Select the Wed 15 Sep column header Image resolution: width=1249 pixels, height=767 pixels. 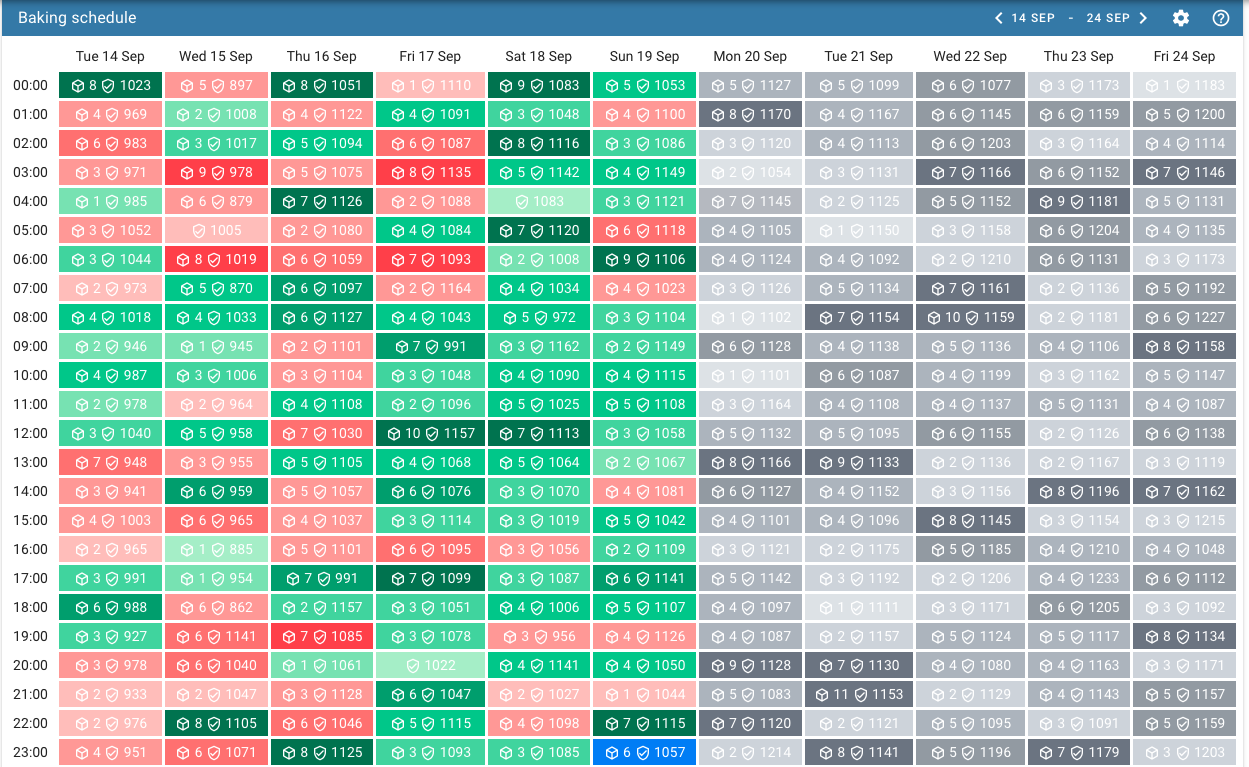(x=216, y=56)
